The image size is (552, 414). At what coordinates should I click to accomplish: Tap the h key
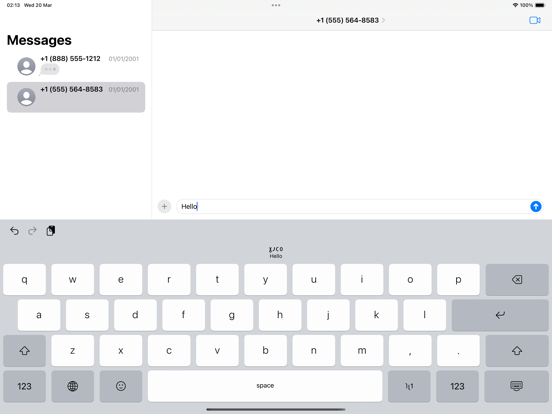coord(280,315)
